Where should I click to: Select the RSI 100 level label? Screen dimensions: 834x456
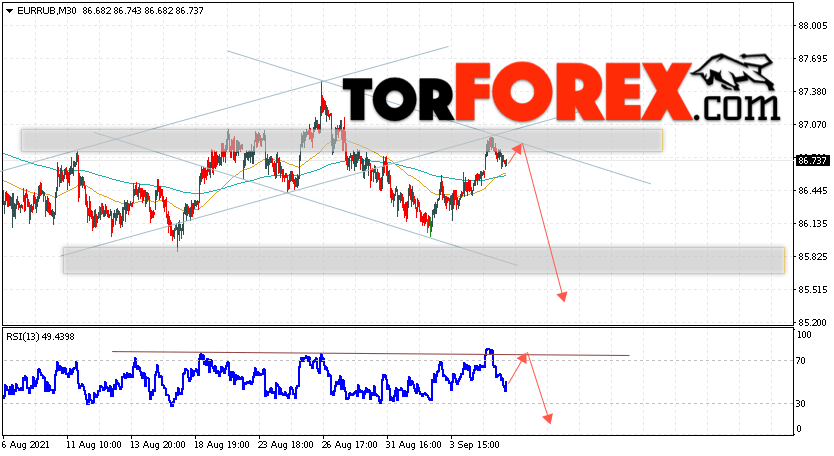[804, 335]
